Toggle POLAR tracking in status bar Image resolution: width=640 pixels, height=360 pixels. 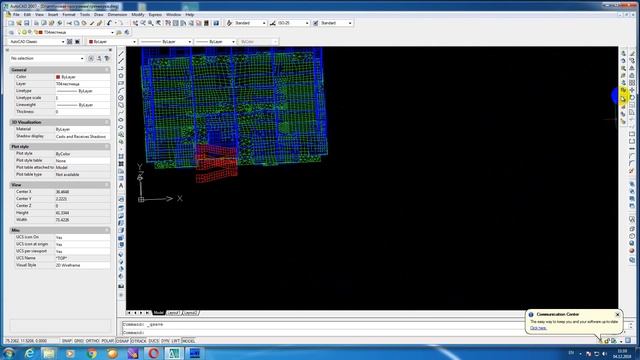pos(107,341)
